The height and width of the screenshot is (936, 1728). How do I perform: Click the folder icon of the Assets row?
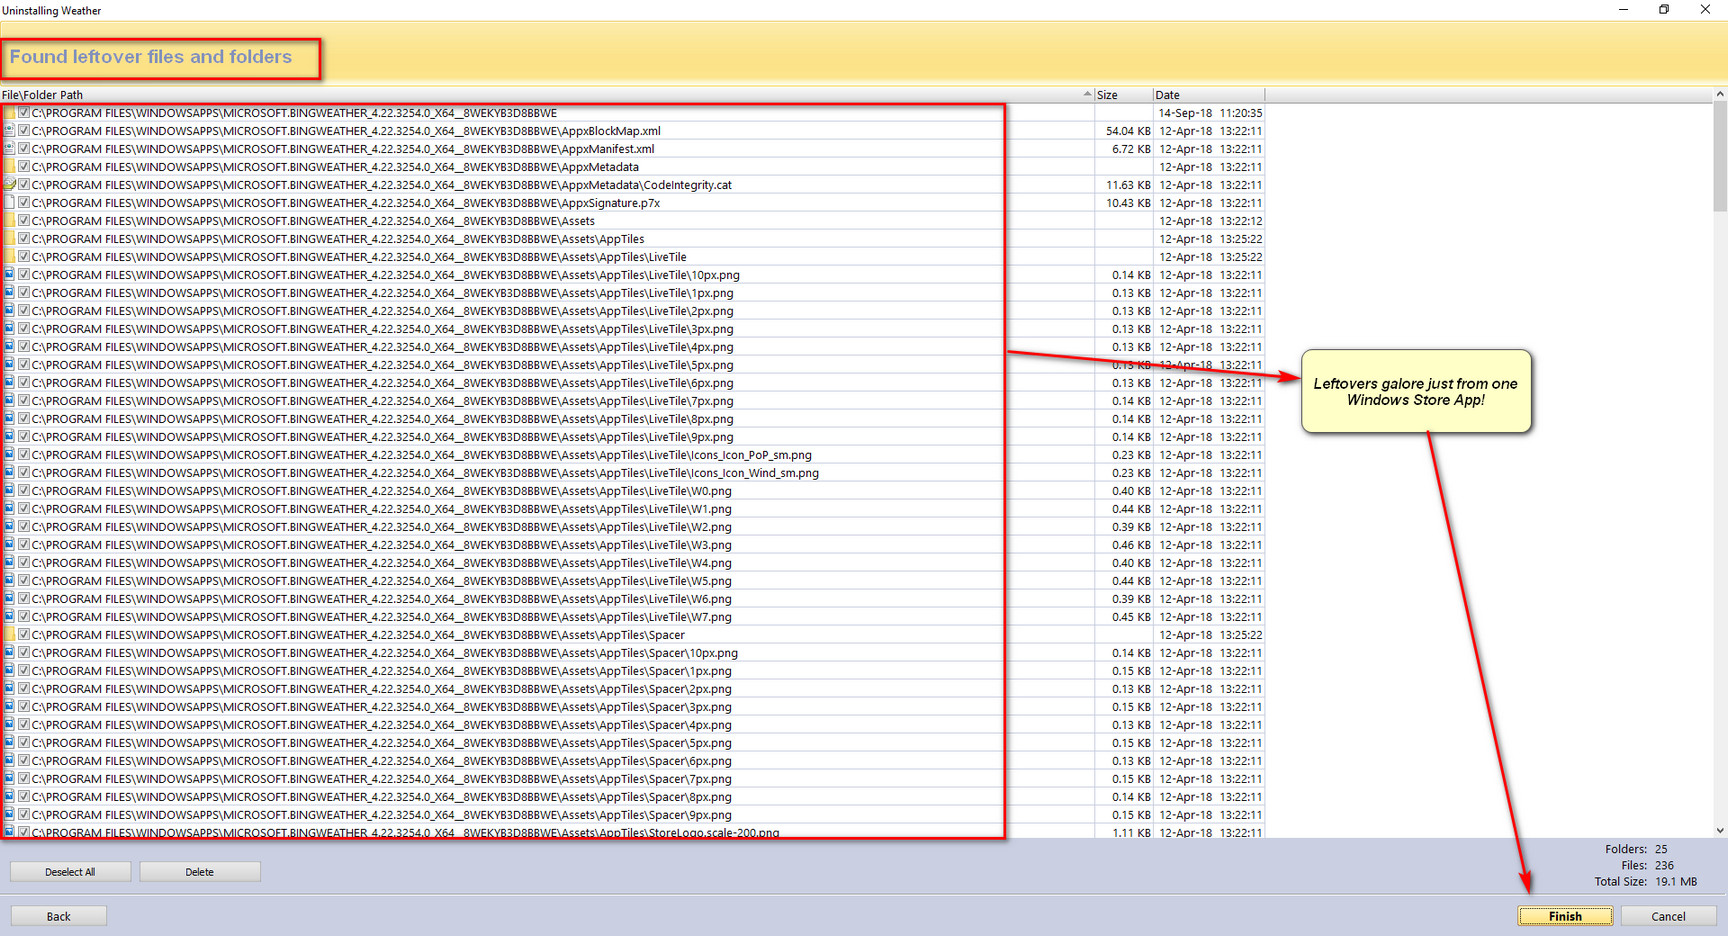9,221
